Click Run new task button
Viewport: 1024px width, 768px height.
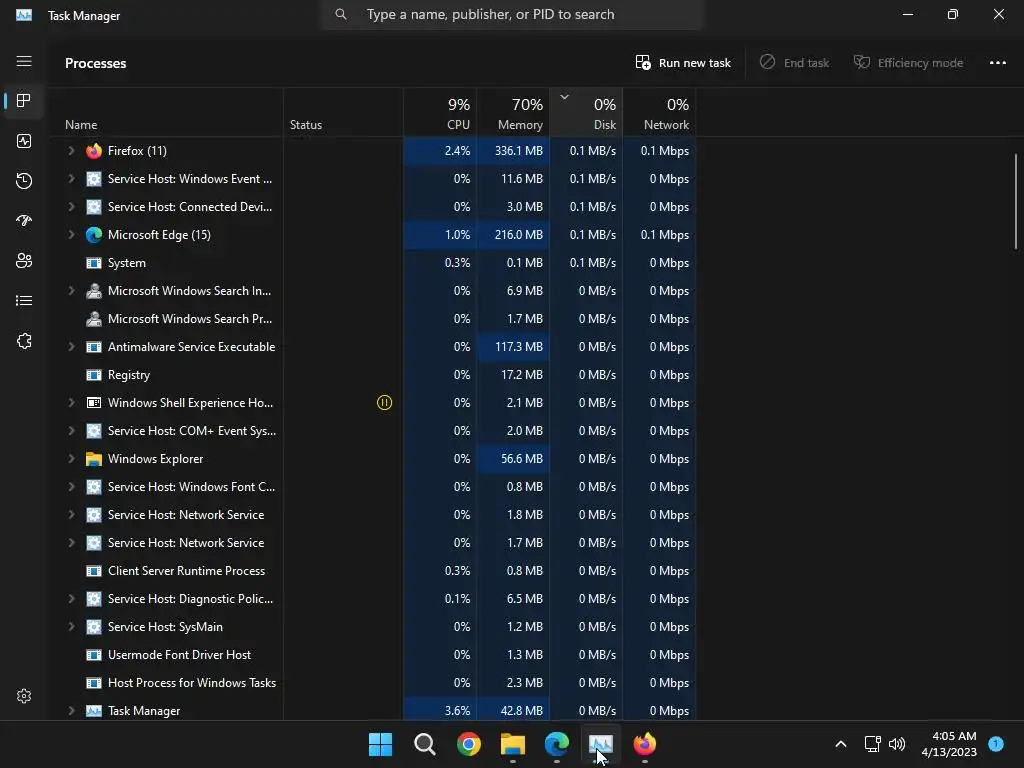point(683,63)
